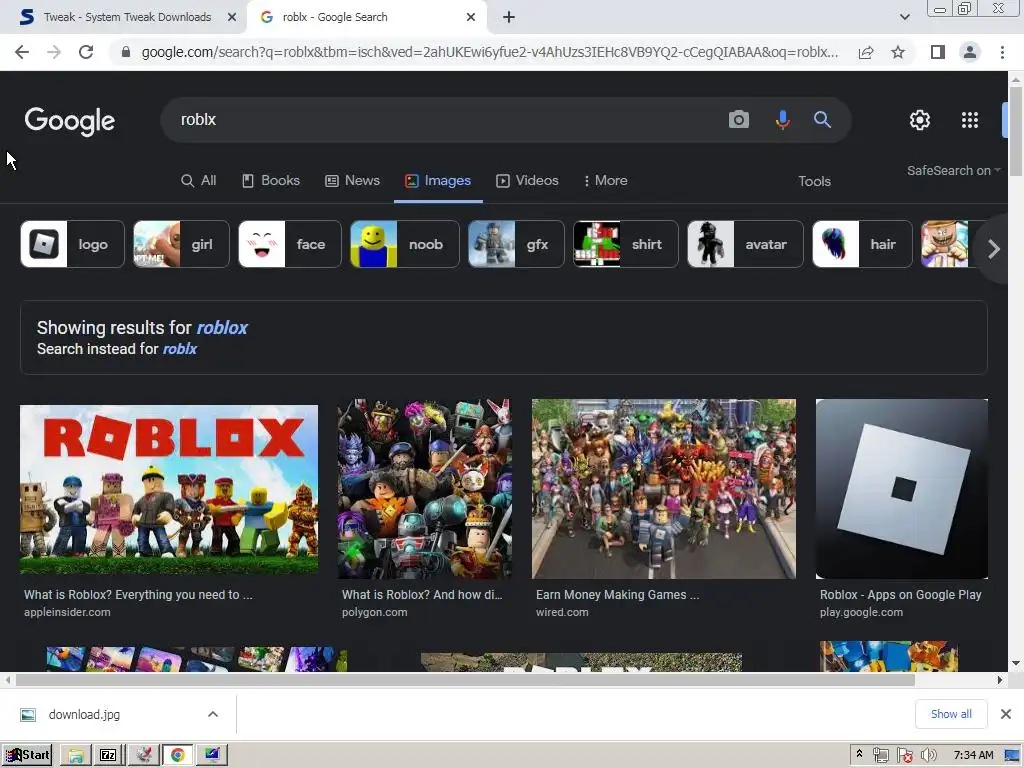Close the downloads bar
1024x768 pixels.
[x=1006, y=714]
